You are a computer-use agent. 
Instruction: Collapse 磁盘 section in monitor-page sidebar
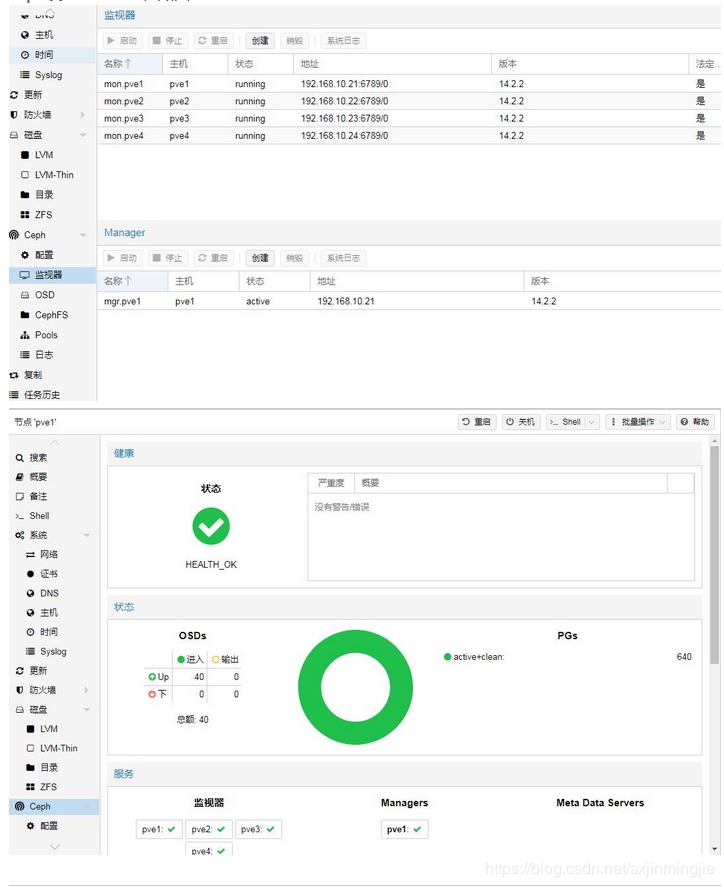[83, 135]
